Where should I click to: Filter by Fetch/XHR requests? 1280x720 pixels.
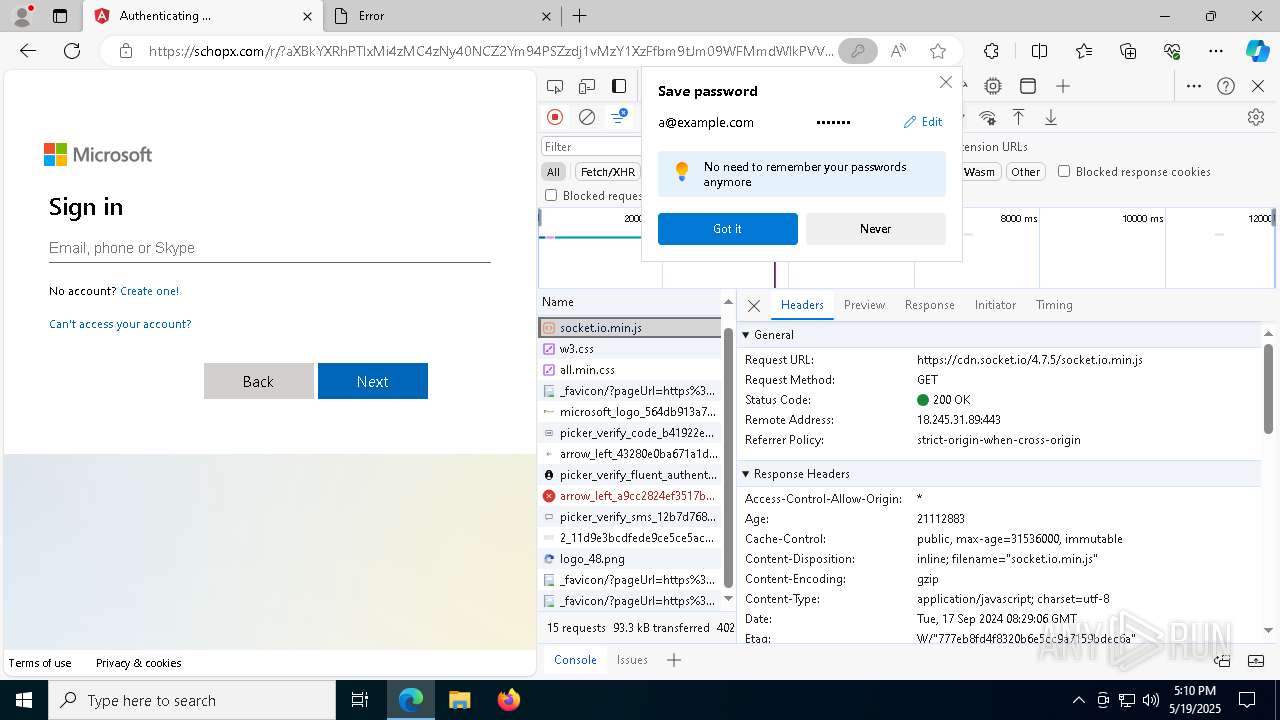pyautogui.click(x=608, y=172)
